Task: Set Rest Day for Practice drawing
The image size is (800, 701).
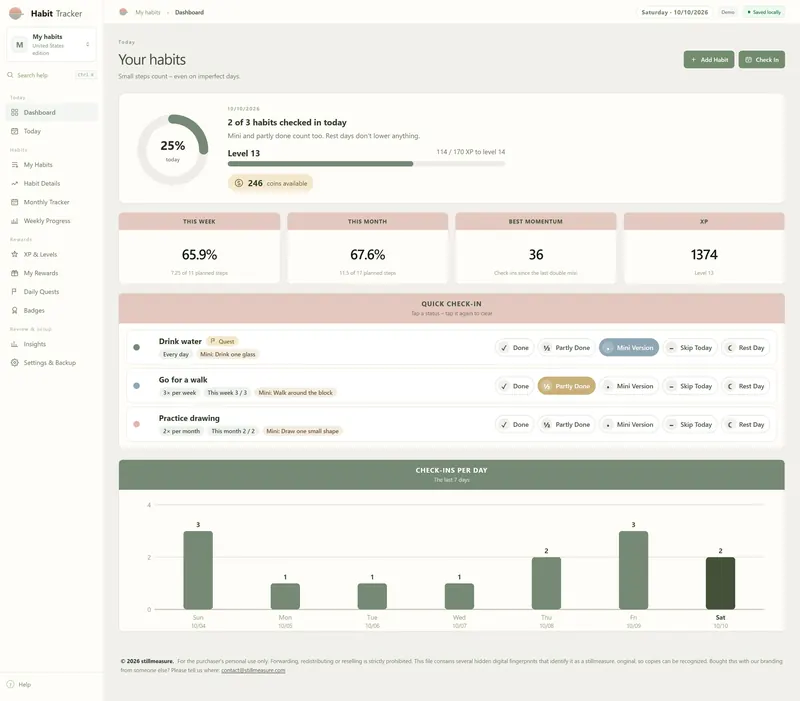Action: pos(746,424)
